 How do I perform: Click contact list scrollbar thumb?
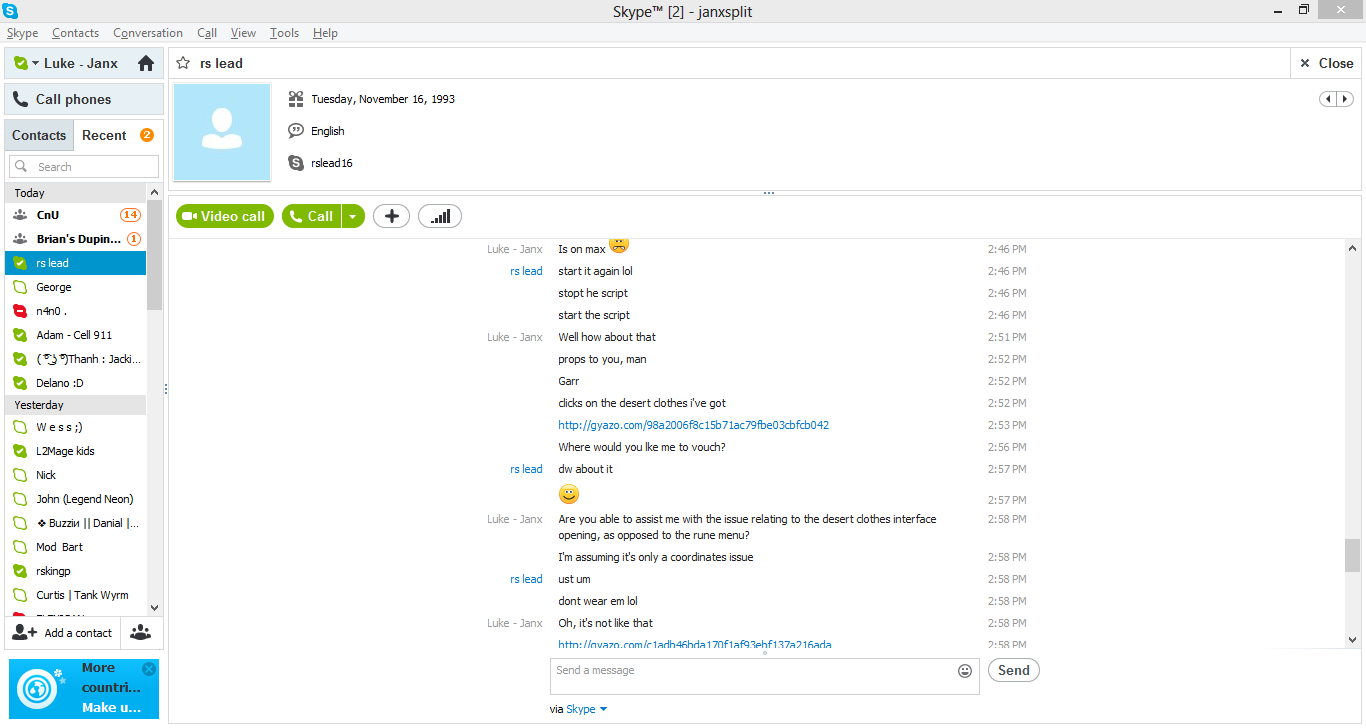[154, 256]
